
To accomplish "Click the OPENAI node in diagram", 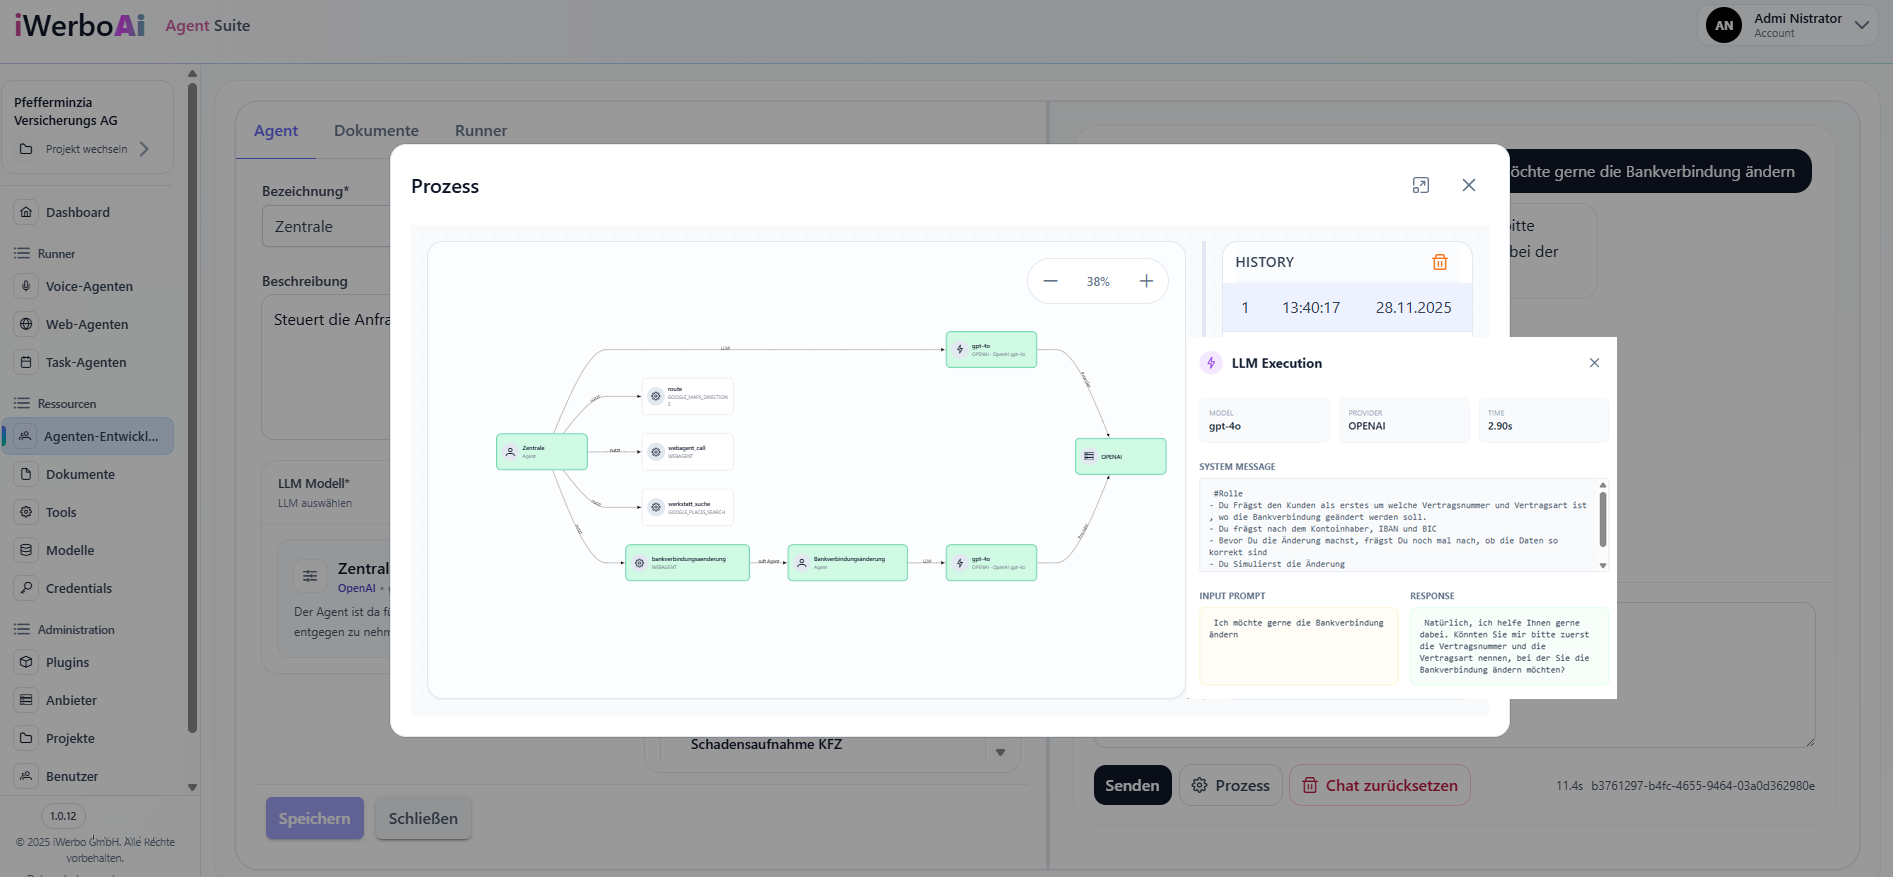I will click(1120, 456).
